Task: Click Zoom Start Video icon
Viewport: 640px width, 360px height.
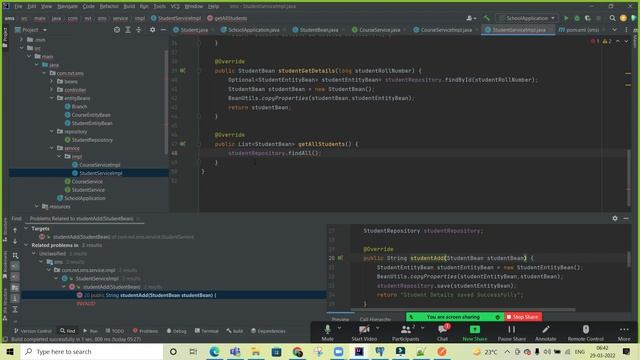Action: (364, 330)
